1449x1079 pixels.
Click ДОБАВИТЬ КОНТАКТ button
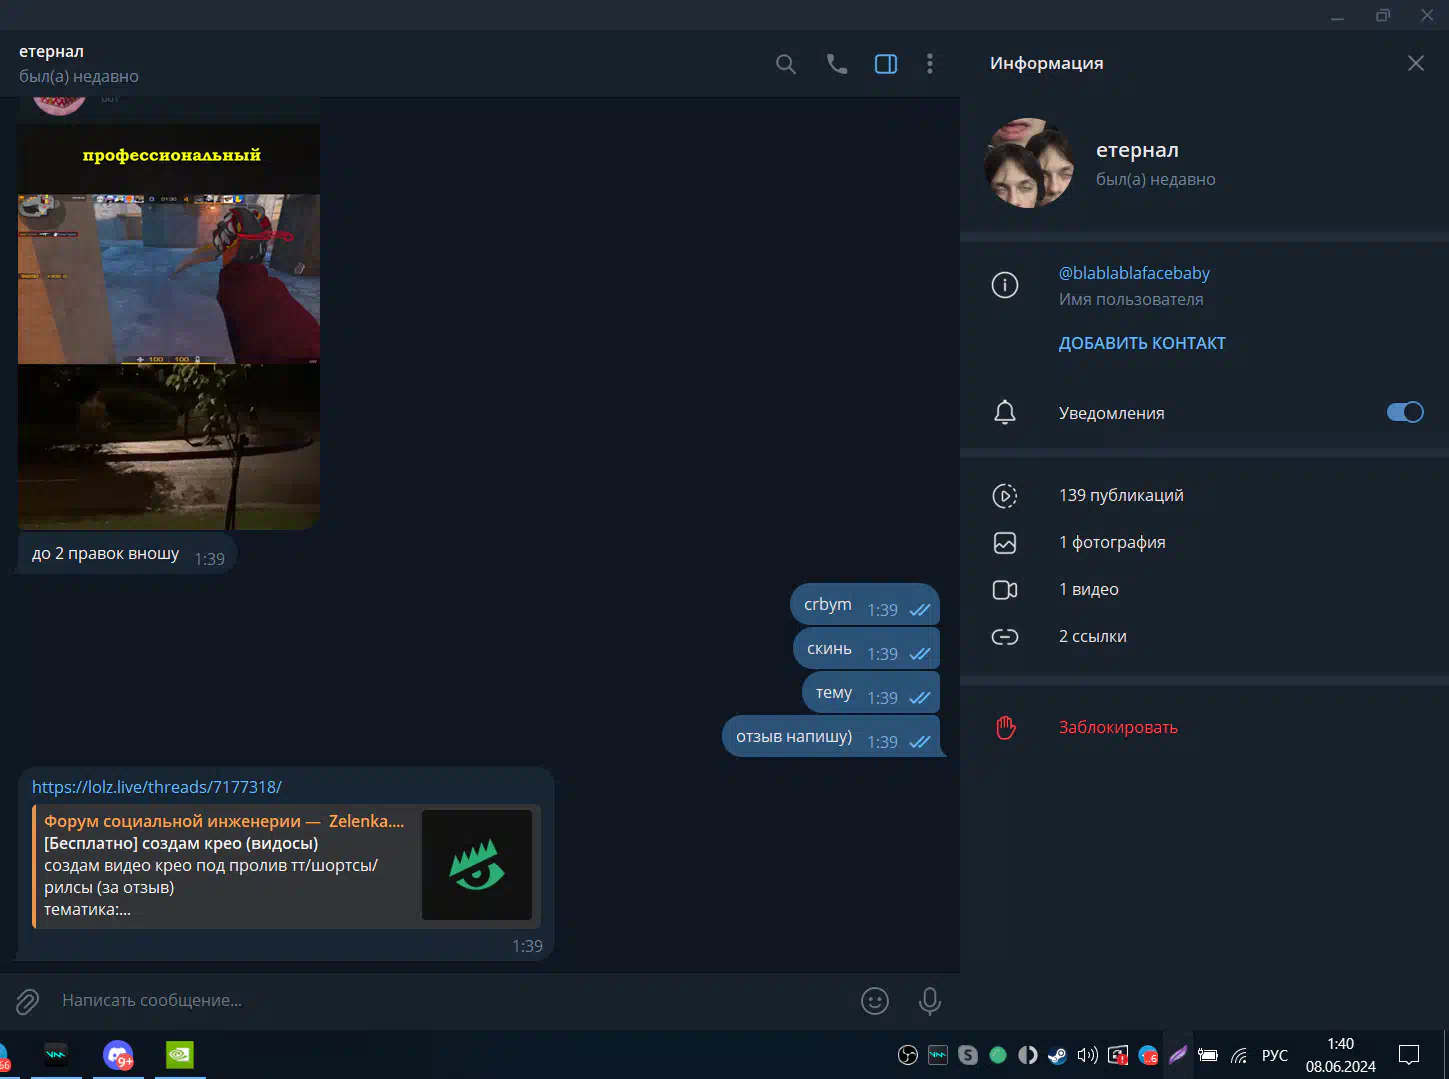pos(1141,343)
